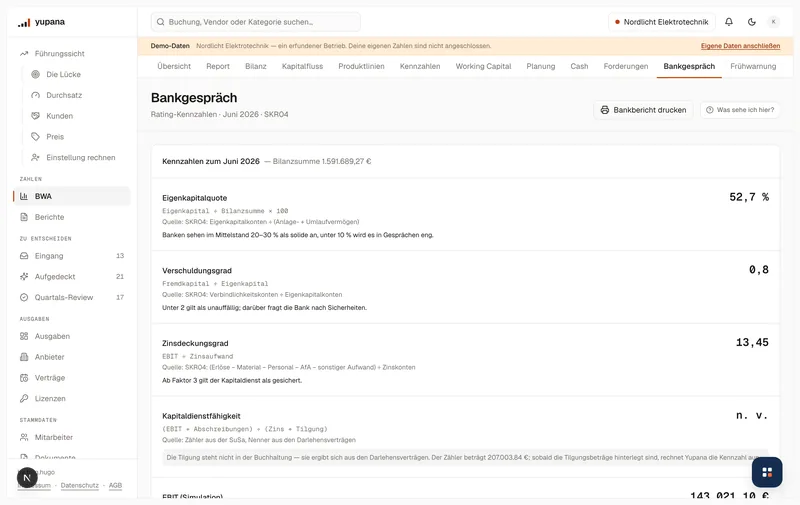Open Nordlicht Elektrotechnik company selector

click(661, 22)
